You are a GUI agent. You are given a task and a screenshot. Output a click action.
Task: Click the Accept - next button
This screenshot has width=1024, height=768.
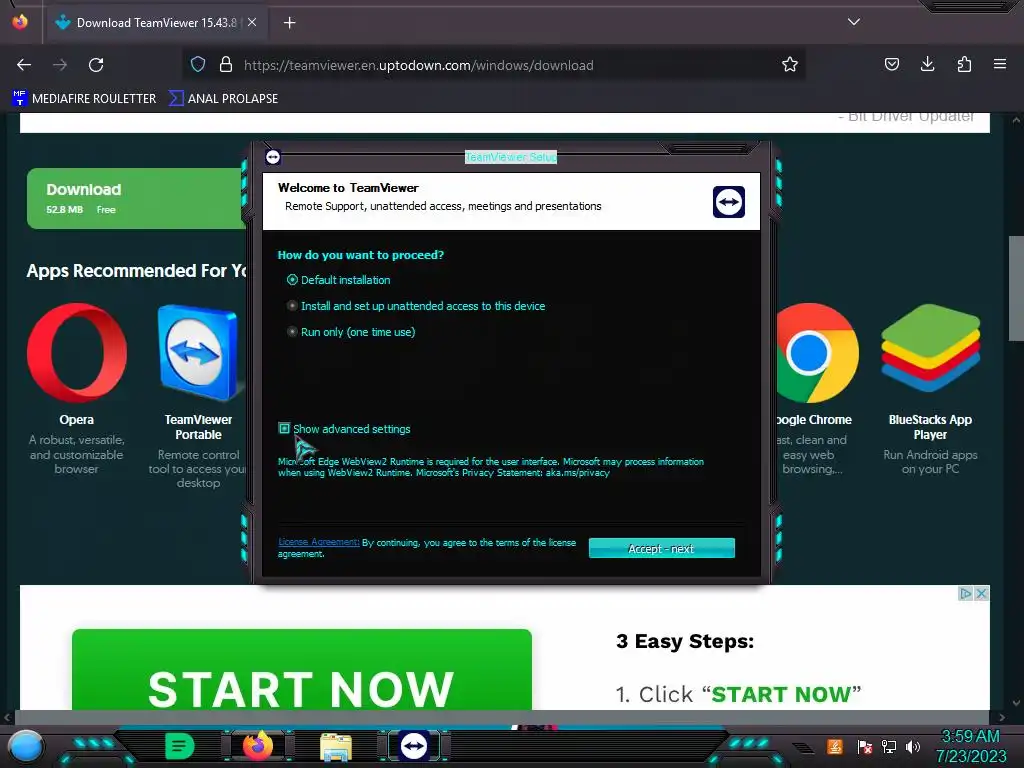(662, 549)
